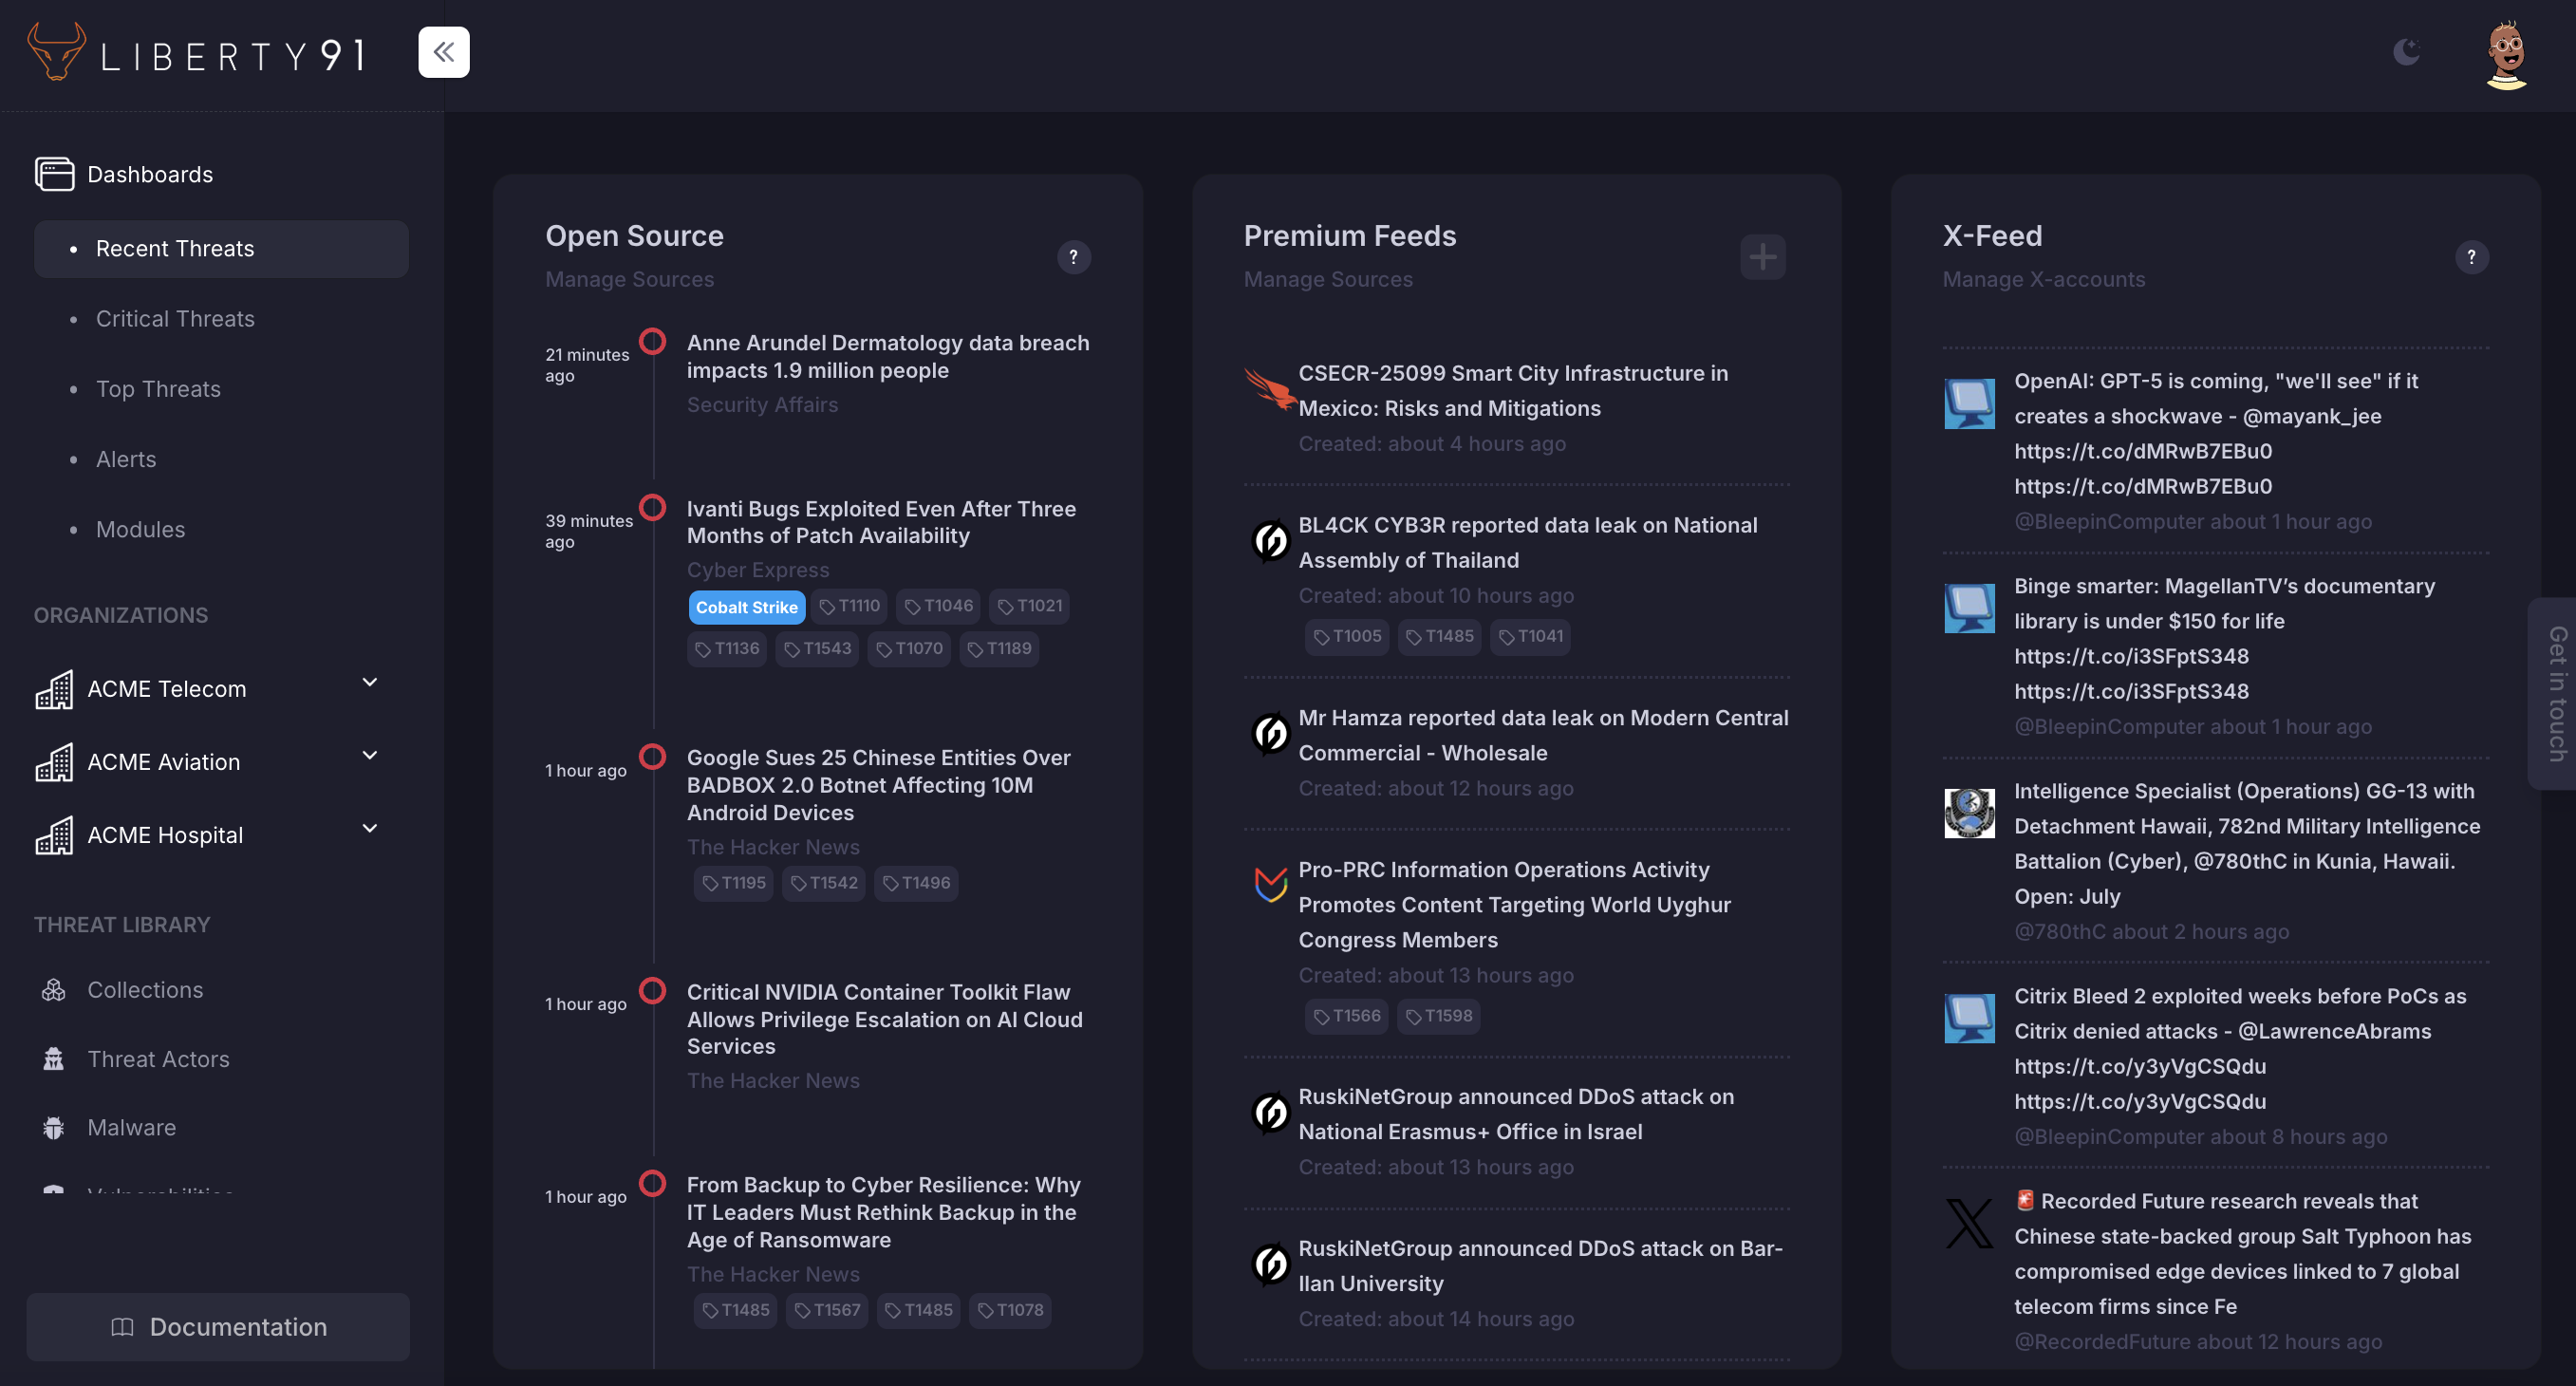The image size is (2576, 1386).
Task: Go to Alerts page
Action: coord(126,459)
